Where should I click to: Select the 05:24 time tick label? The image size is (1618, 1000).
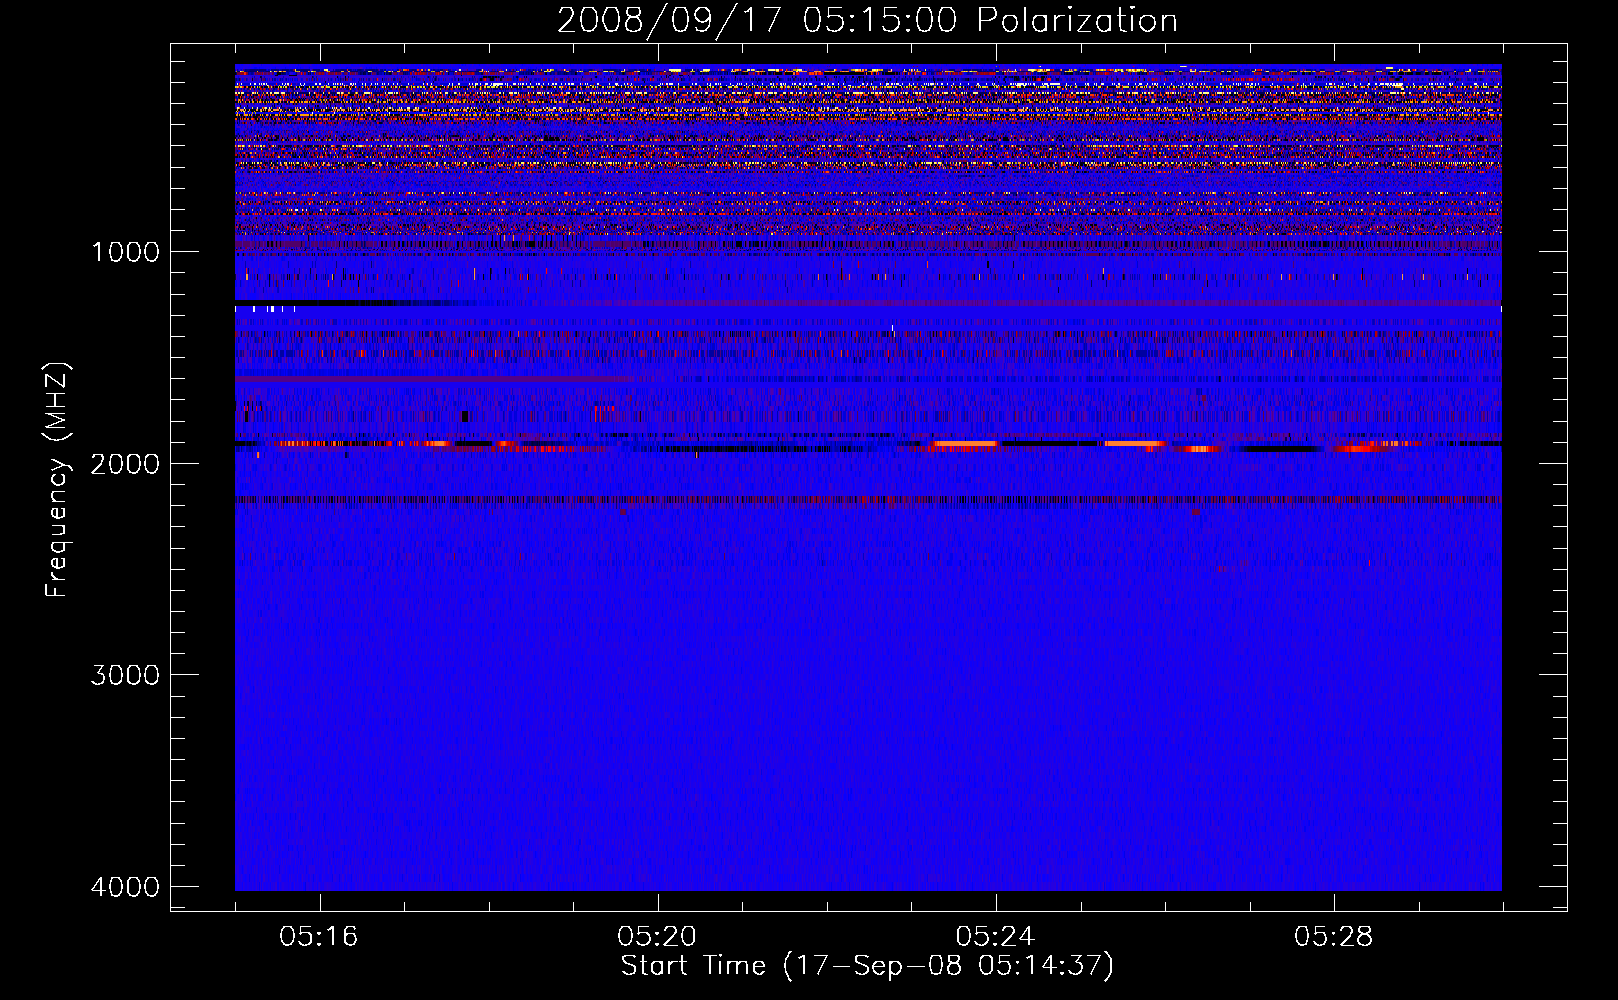(995, 937)
